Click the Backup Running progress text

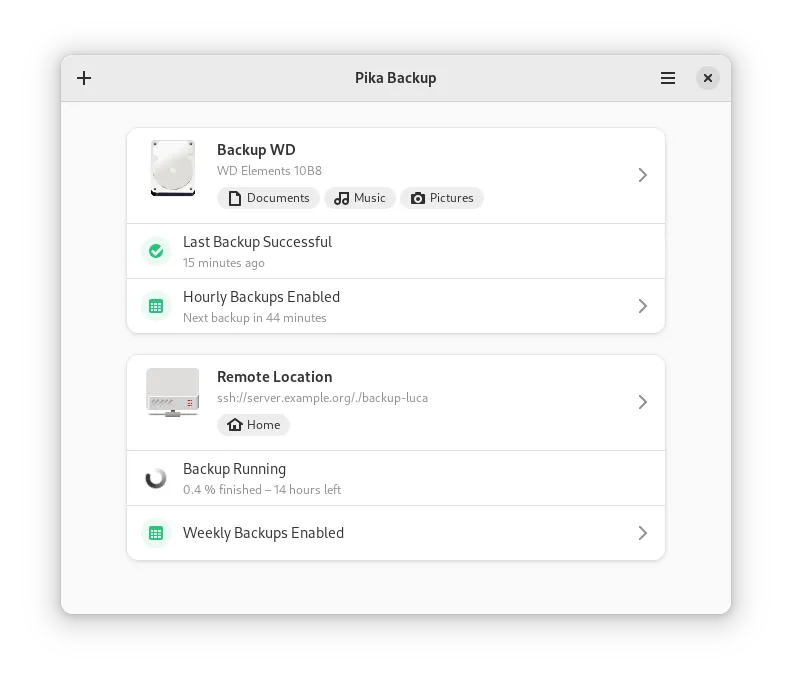262,490
